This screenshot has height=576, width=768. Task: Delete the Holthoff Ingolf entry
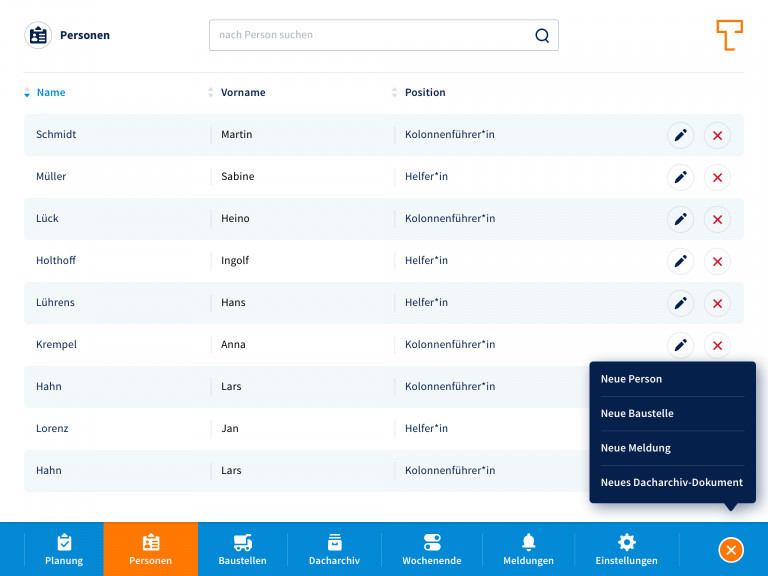(x=718, y=262)
